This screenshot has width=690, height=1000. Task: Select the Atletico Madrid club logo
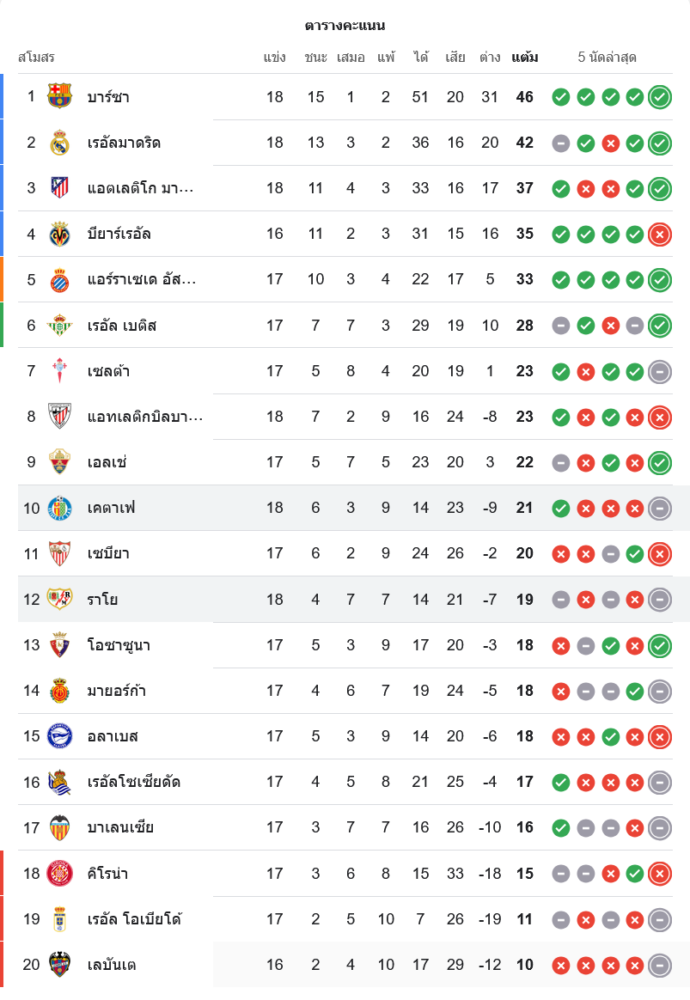[60, 188]
